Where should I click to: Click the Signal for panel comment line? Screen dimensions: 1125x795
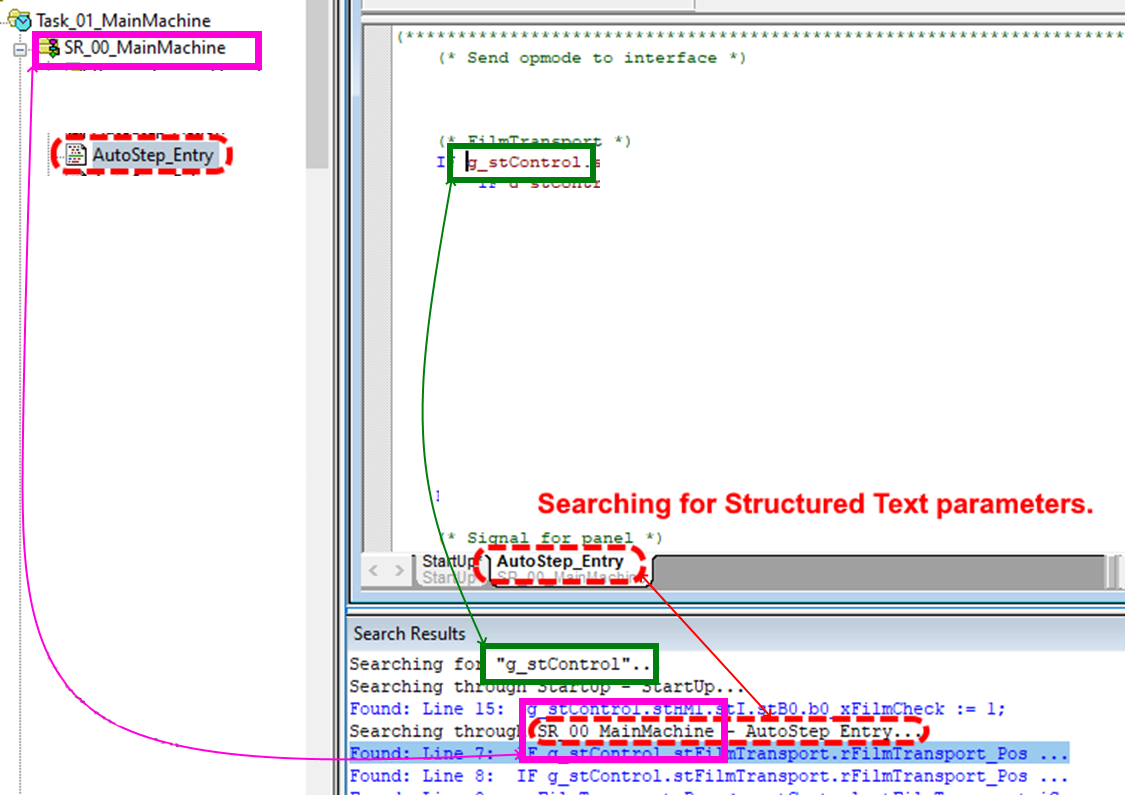tap(550, 538)
